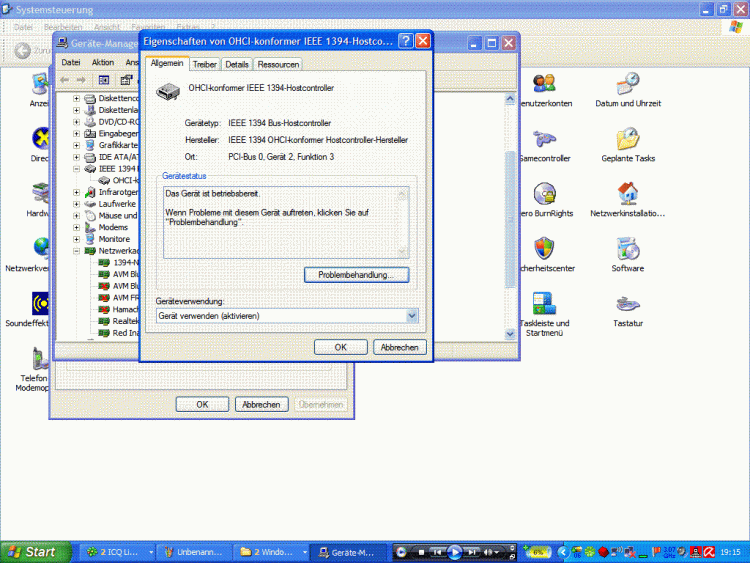This screenshot has height=563, width=750.
Task: Click Windows flag logo in Systemsteuerung
Action: (x=736, y=27)
